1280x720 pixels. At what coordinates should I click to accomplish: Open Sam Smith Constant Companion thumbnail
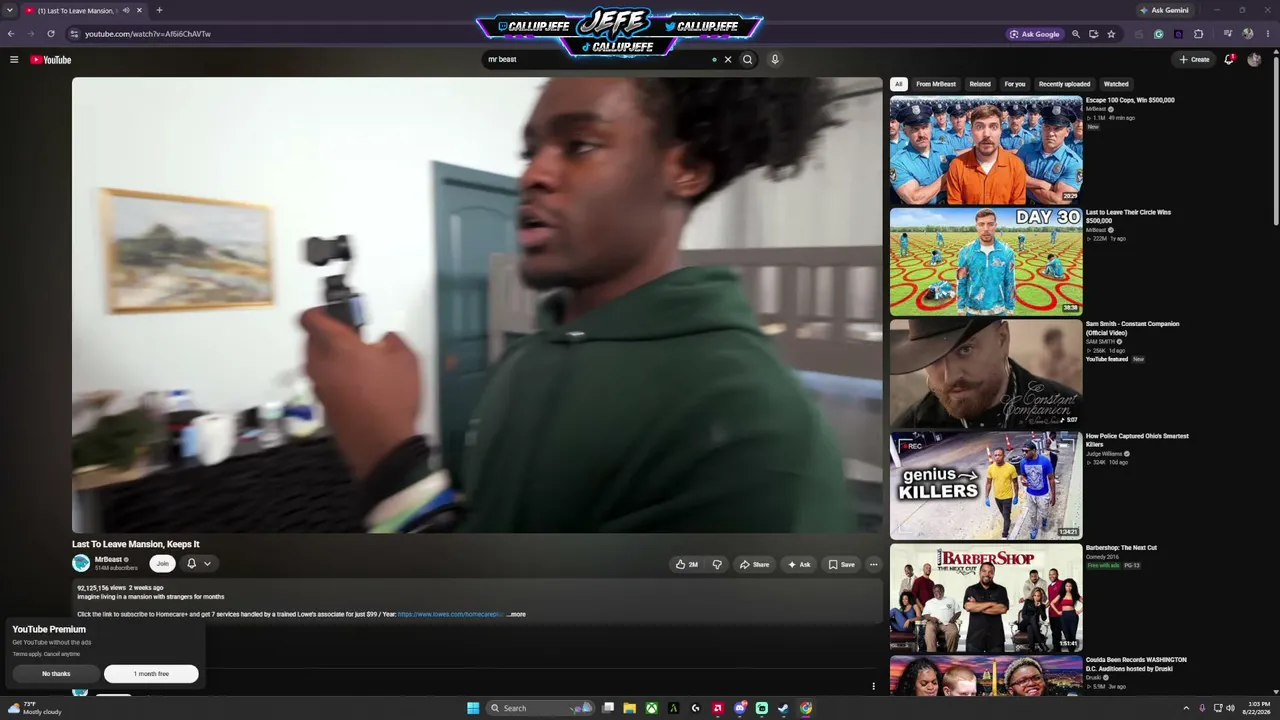[x=986, y=374]
